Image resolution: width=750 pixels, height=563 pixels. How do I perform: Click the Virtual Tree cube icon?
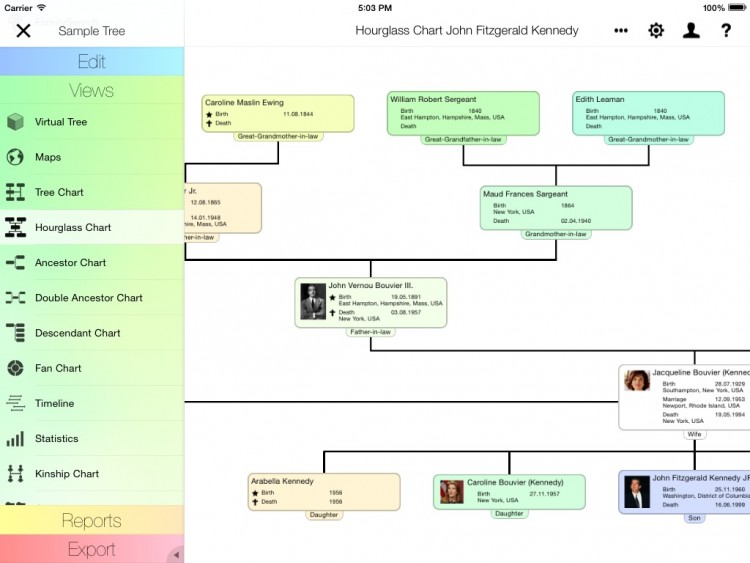coord(15,122)
